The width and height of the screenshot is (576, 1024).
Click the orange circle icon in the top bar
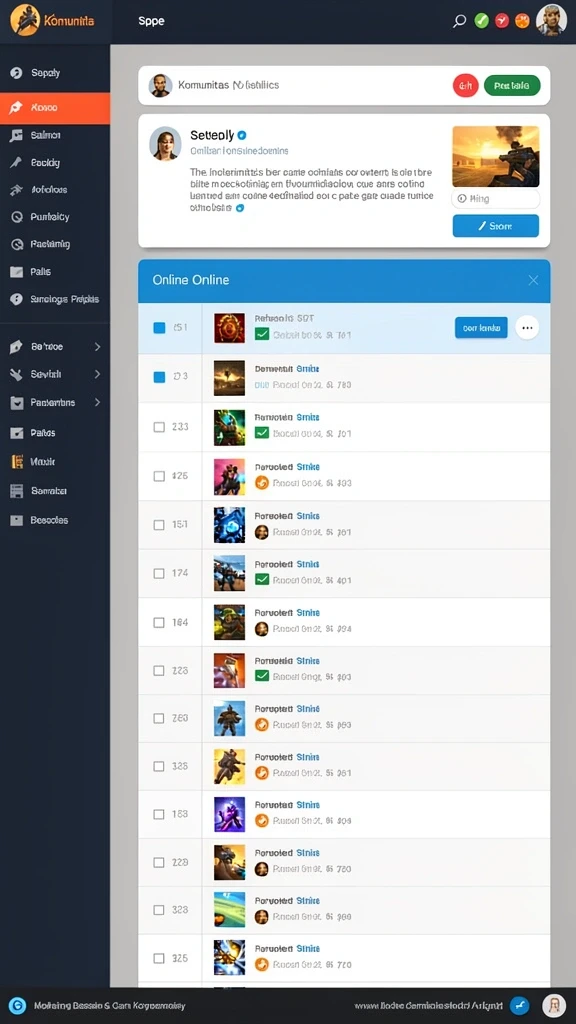(x=522, y=21)
